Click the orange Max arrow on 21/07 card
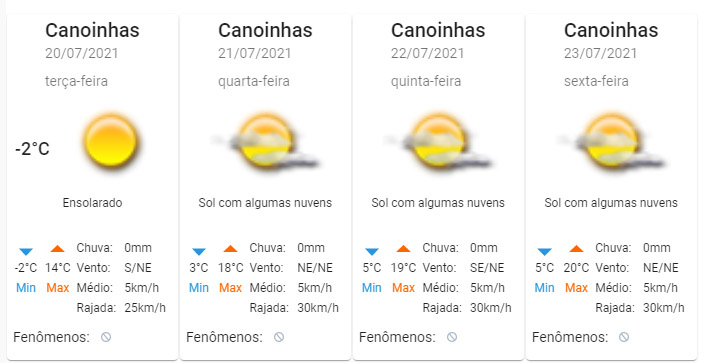 click(230, 248)
